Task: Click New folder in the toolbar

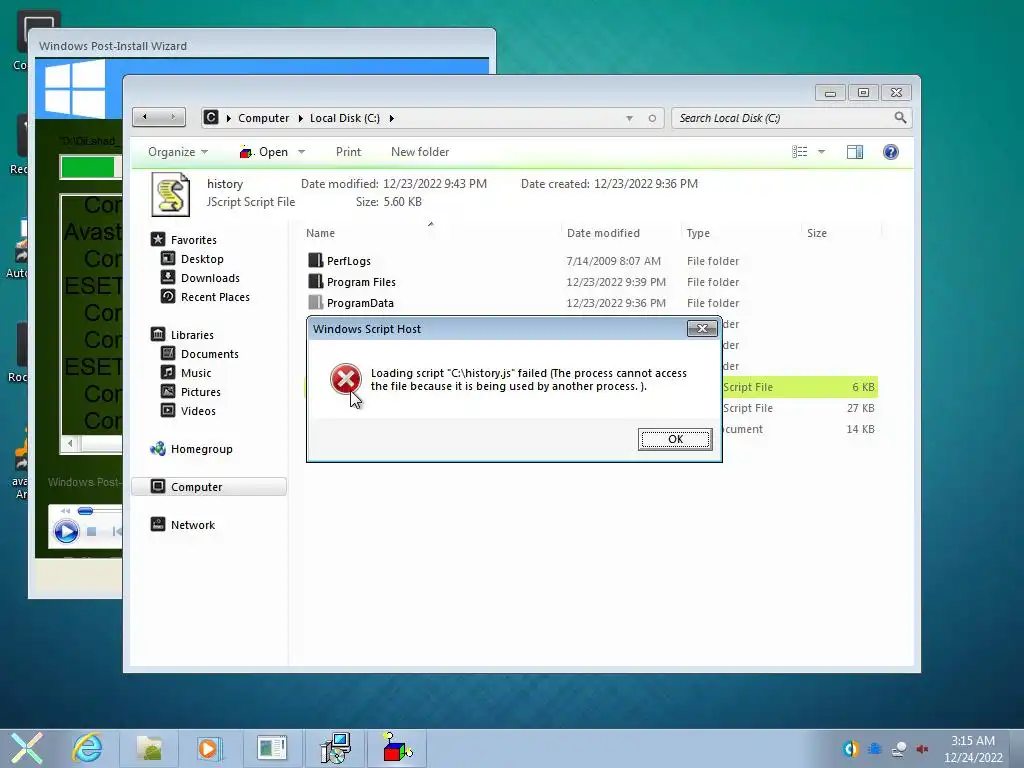Action: pyautogui.click(x=420, y=152)
